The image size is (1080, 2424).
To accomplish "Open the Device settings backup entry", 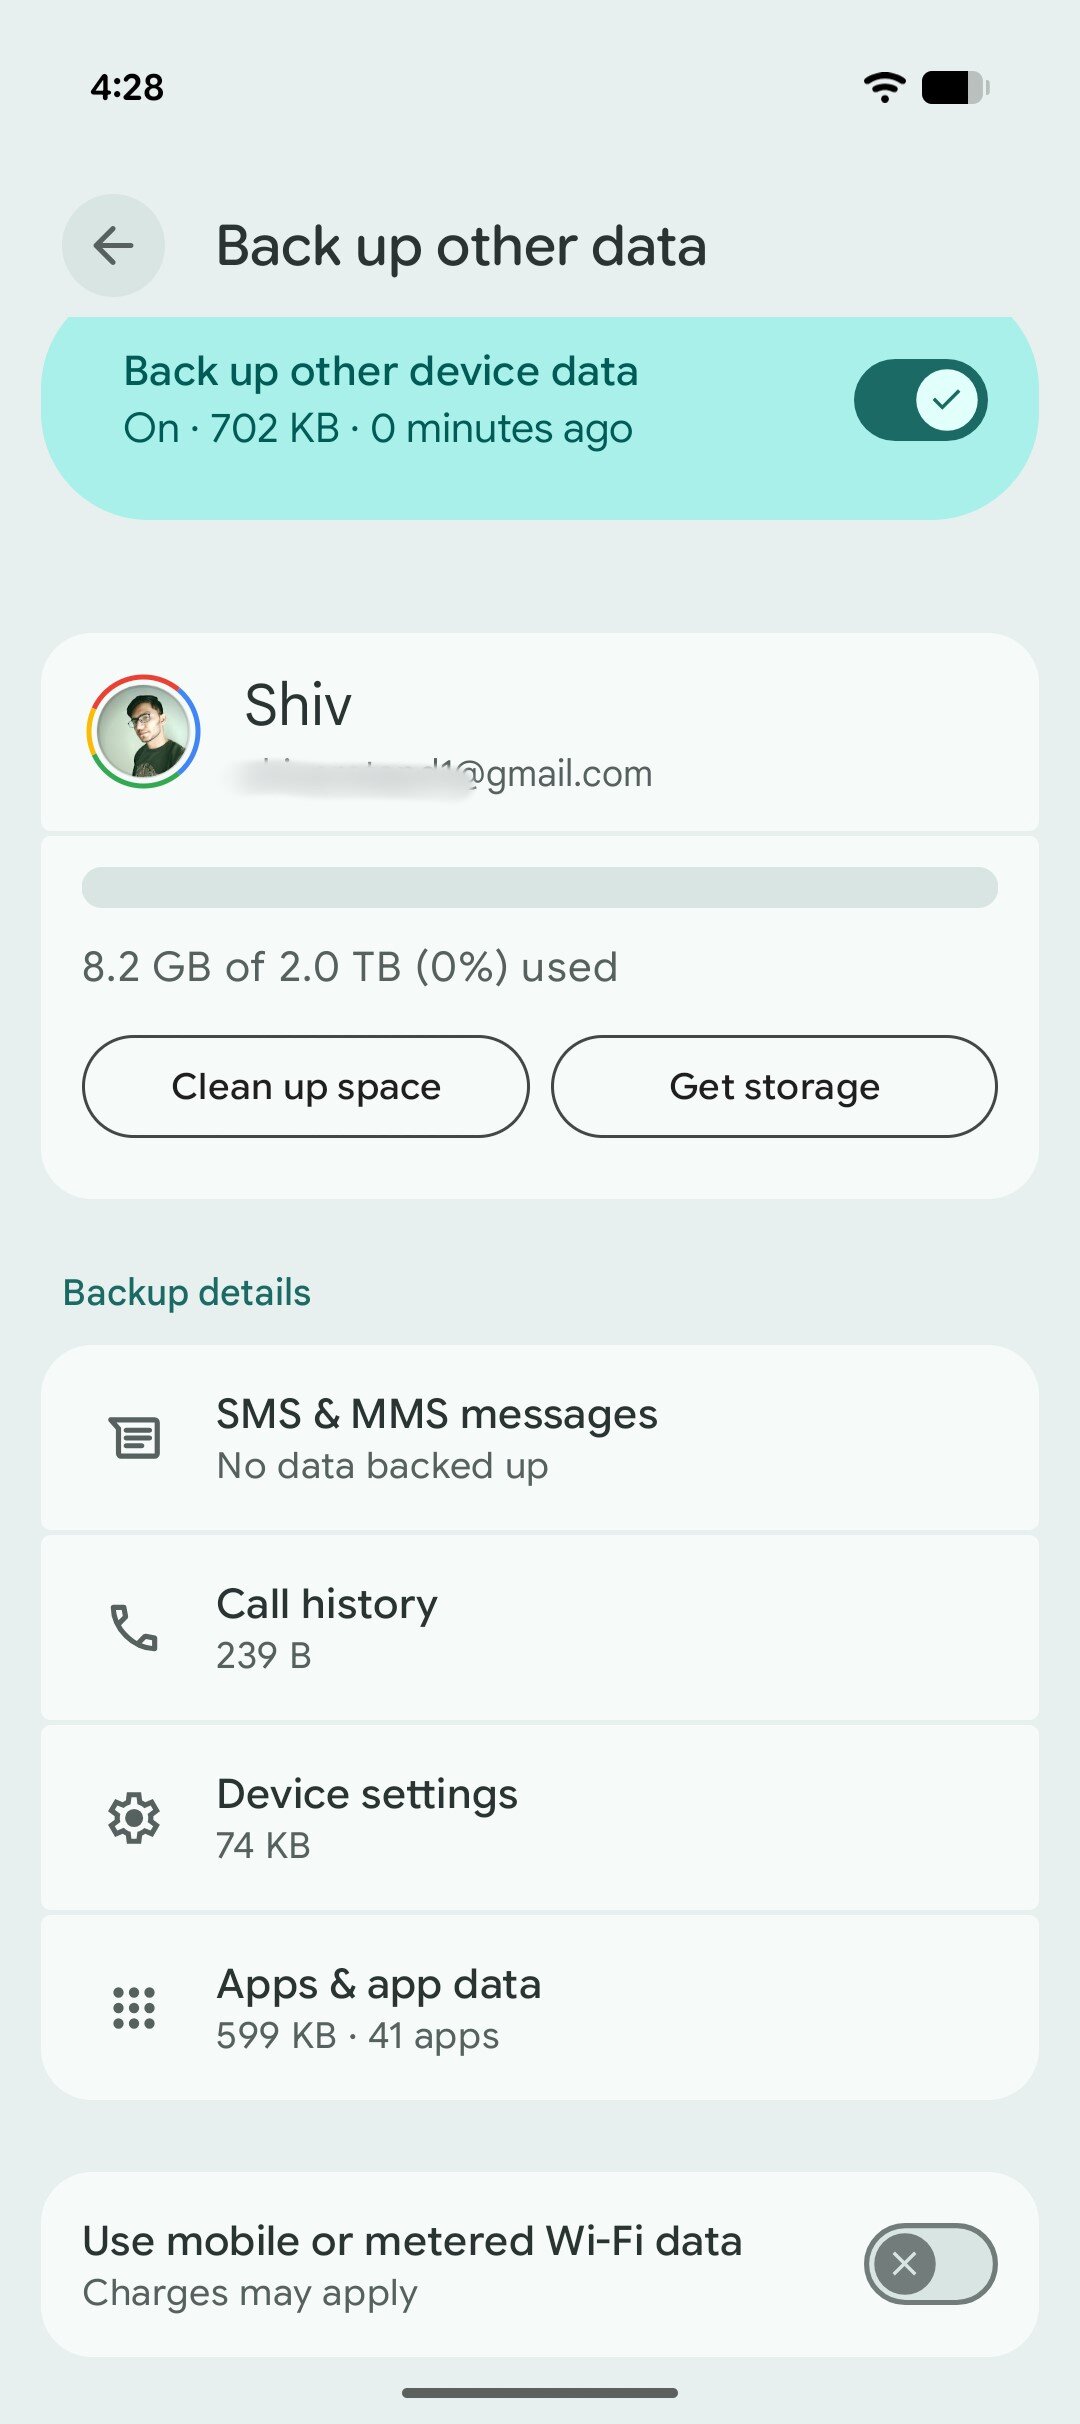I will 540,1817.
